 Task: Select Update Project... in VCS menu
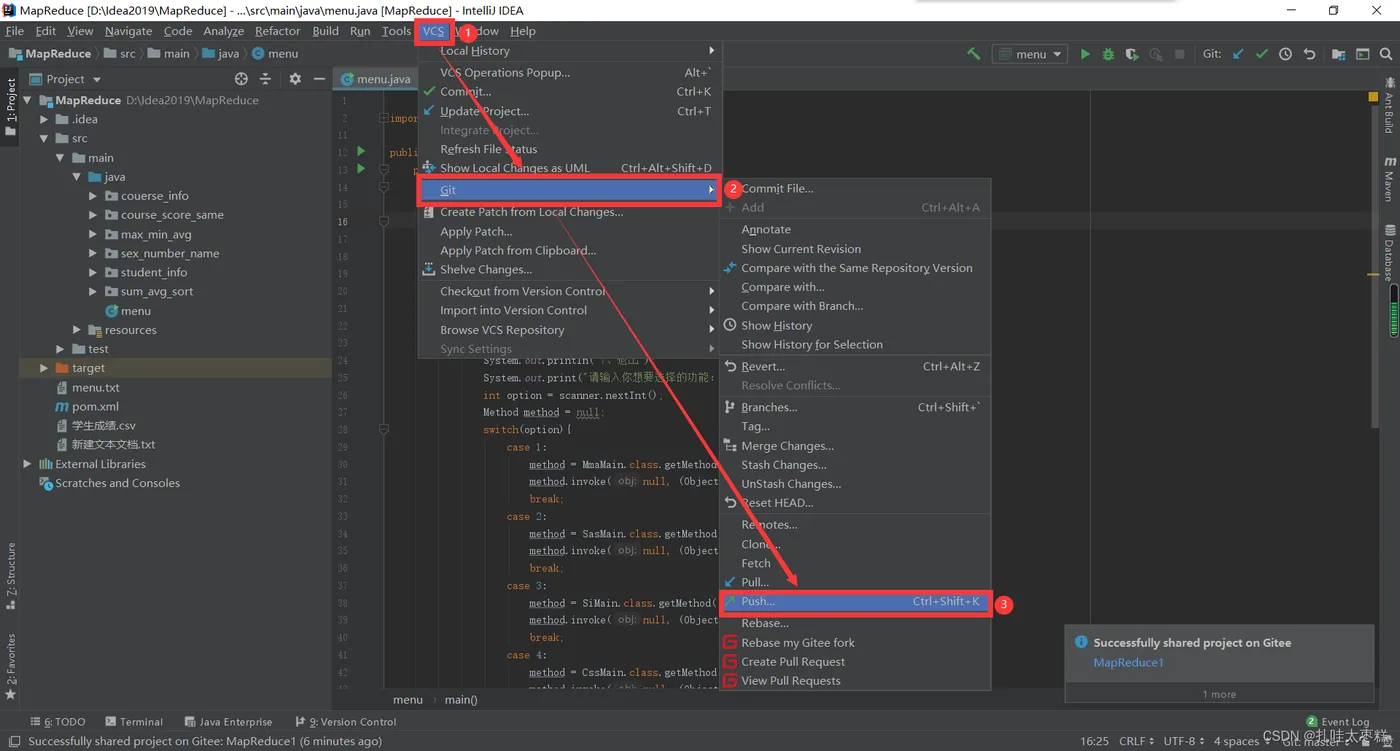pyautogui.click(x=569, y=111)
